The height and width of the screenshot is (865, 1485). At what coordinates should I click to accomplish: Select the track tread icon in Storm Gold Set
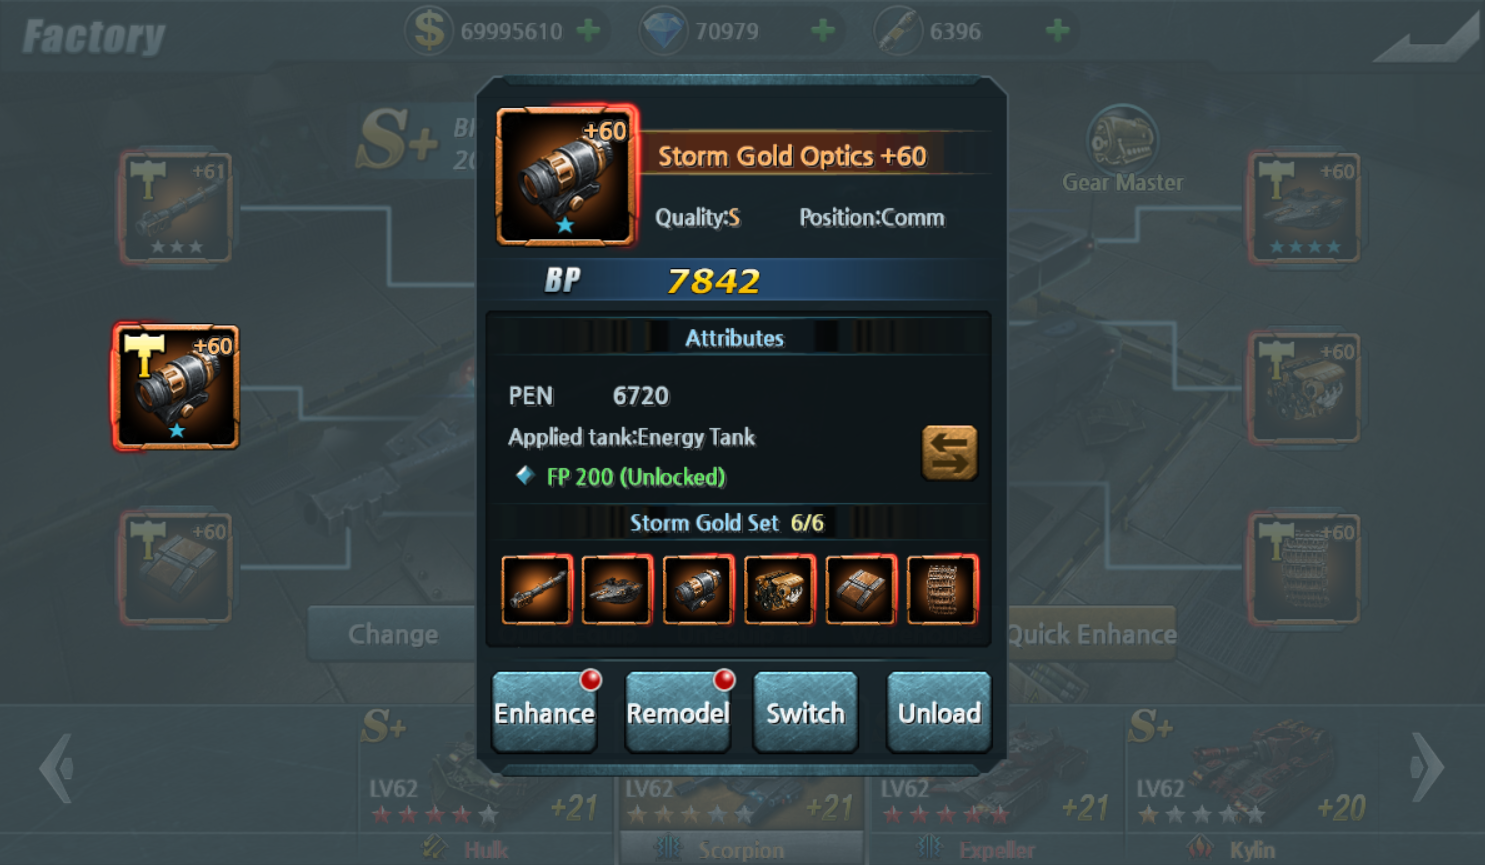[941, 589]
